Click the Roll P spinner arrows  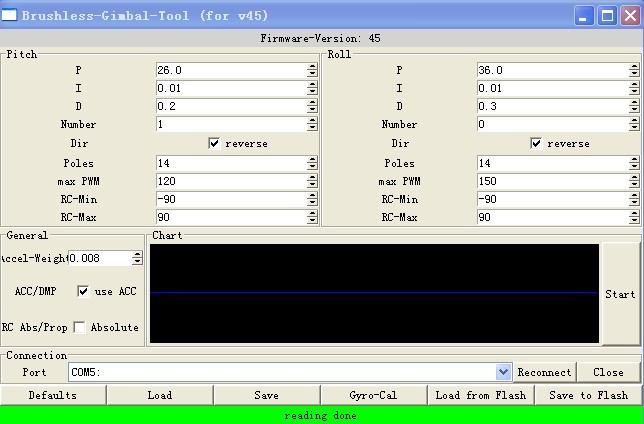[634, 70]
